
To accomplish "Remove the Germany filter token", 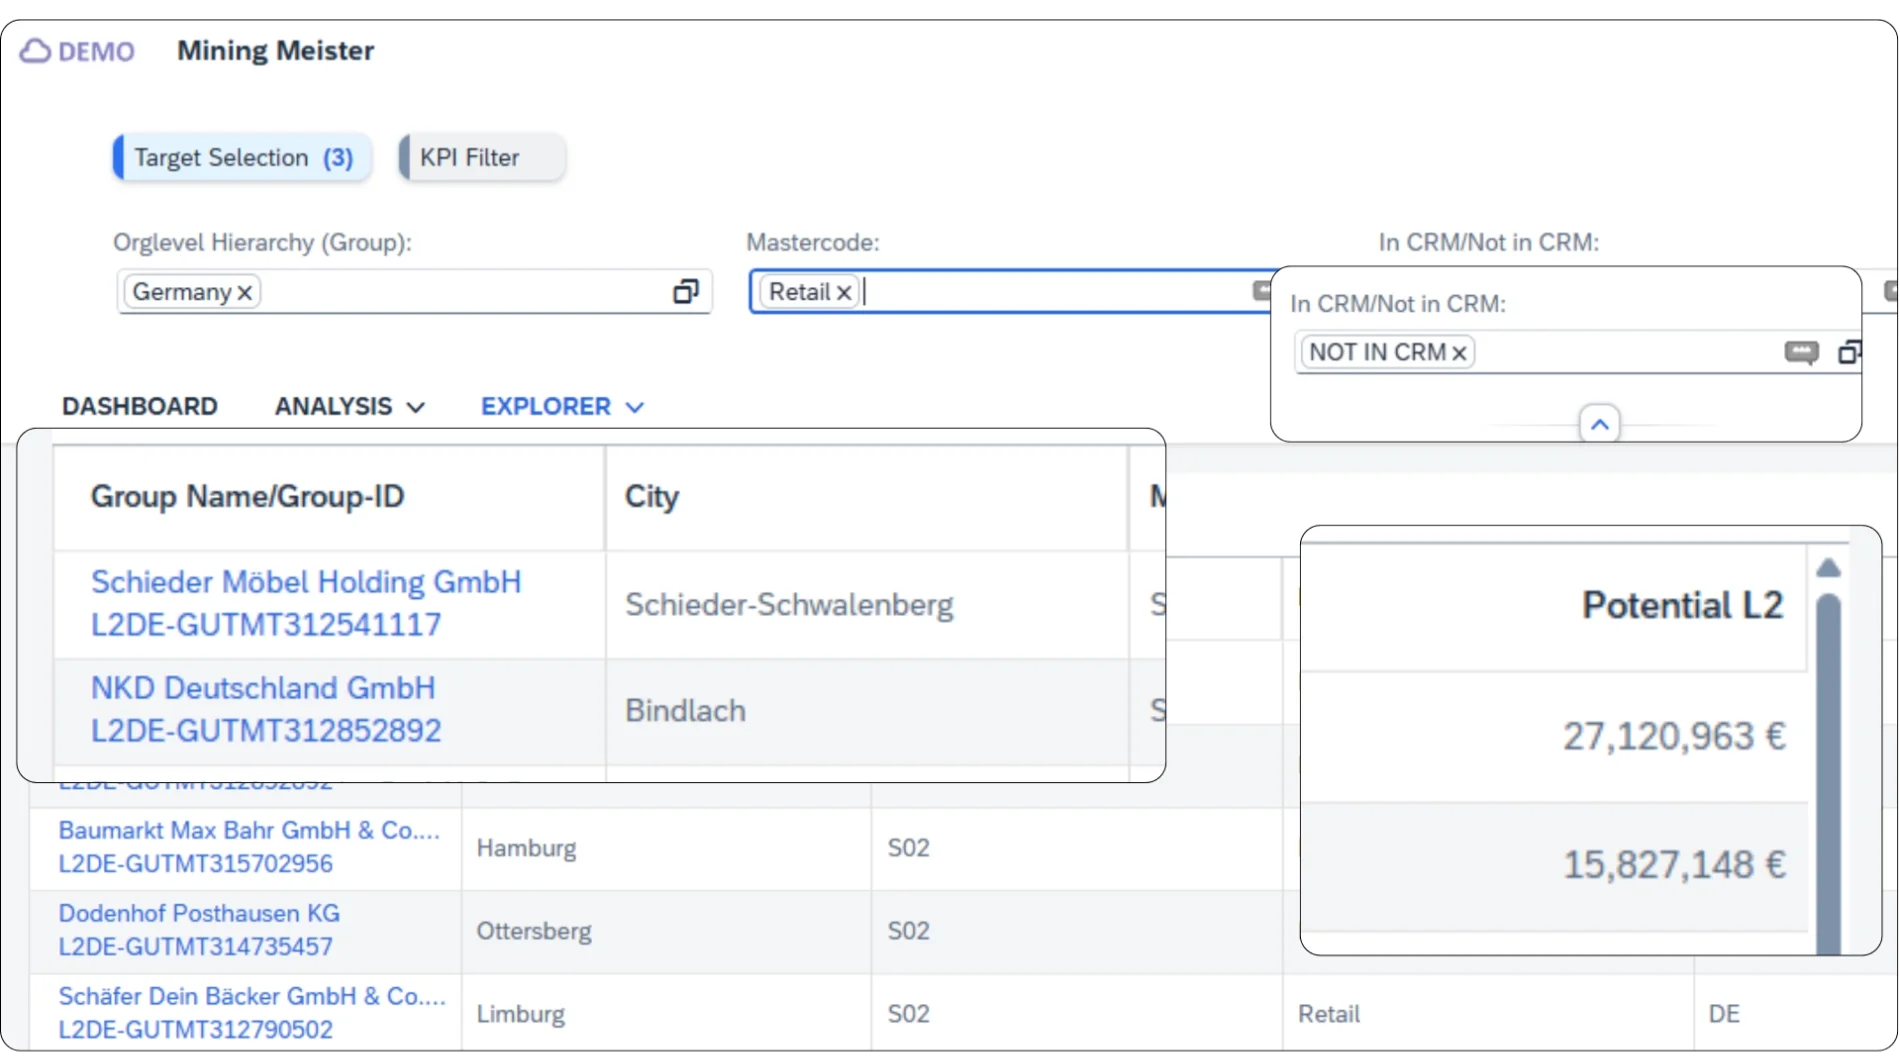I will [245, 293].
